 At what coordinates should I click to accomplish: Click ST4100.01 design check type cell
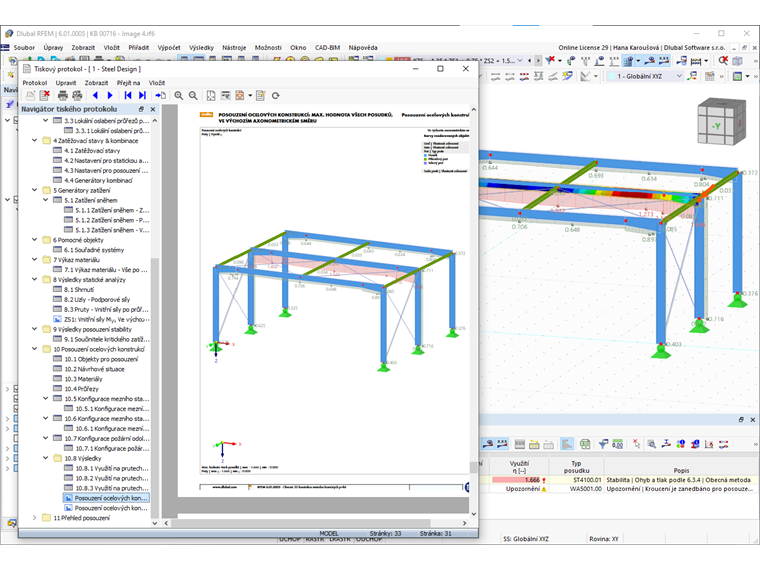[577, 480]
